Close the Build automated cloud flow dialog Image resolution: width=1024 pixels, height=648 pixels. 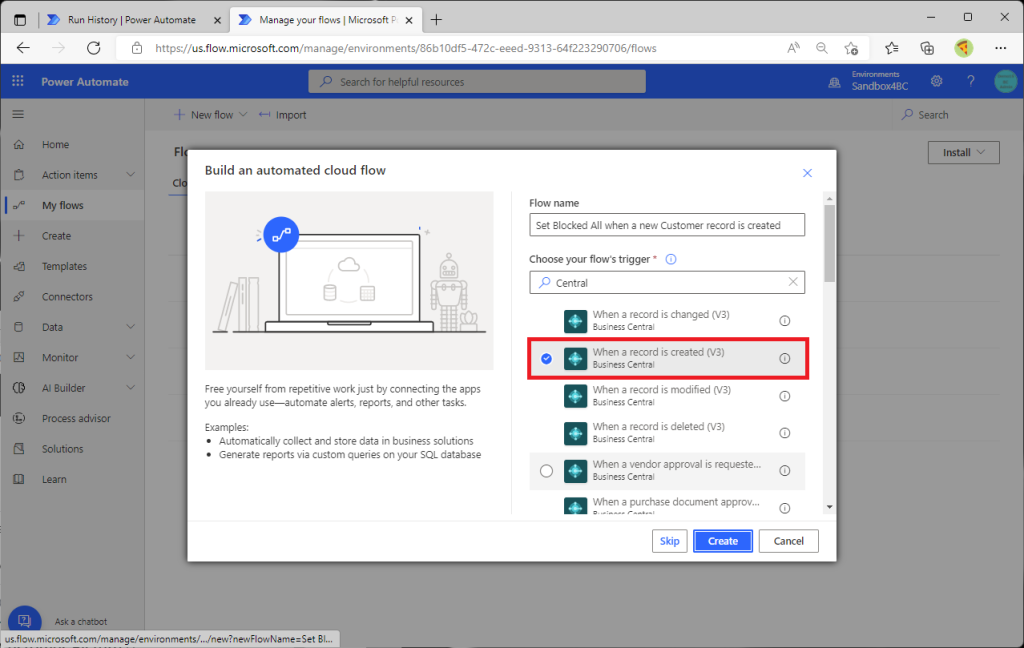(x=807, y=173)
